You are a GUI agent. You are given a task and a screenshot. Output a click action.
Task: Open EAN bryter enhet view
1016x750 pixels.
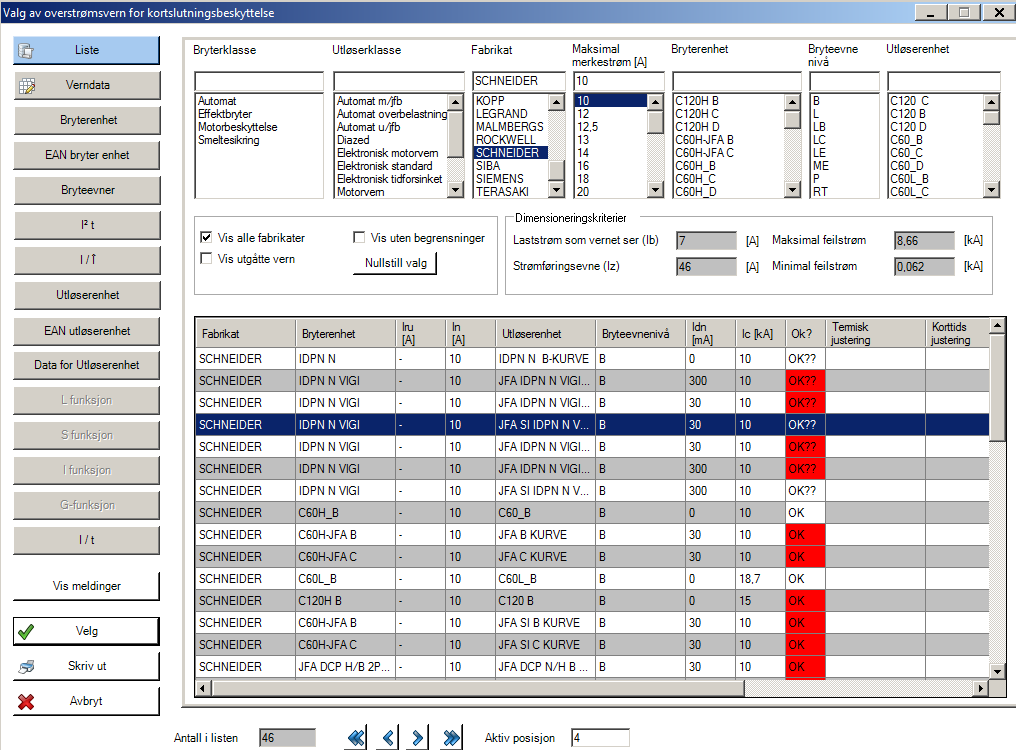(87, 155)
